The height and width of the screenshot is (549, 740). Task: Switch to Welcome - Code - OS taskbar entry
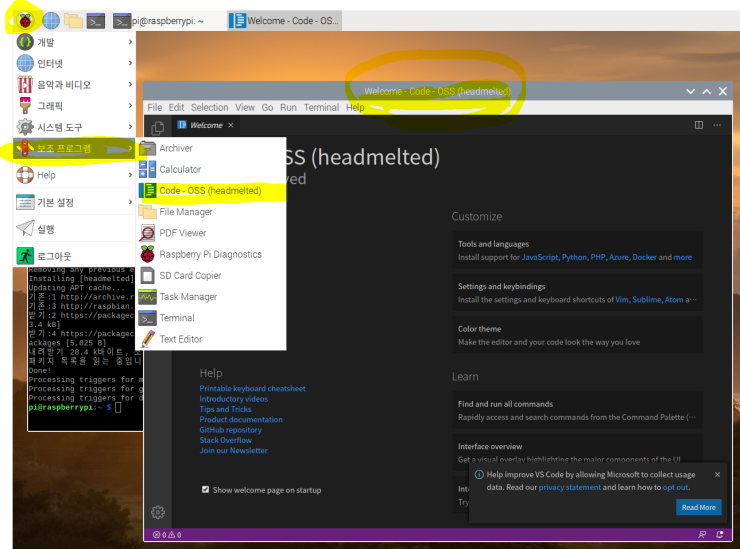pos(285,21)
